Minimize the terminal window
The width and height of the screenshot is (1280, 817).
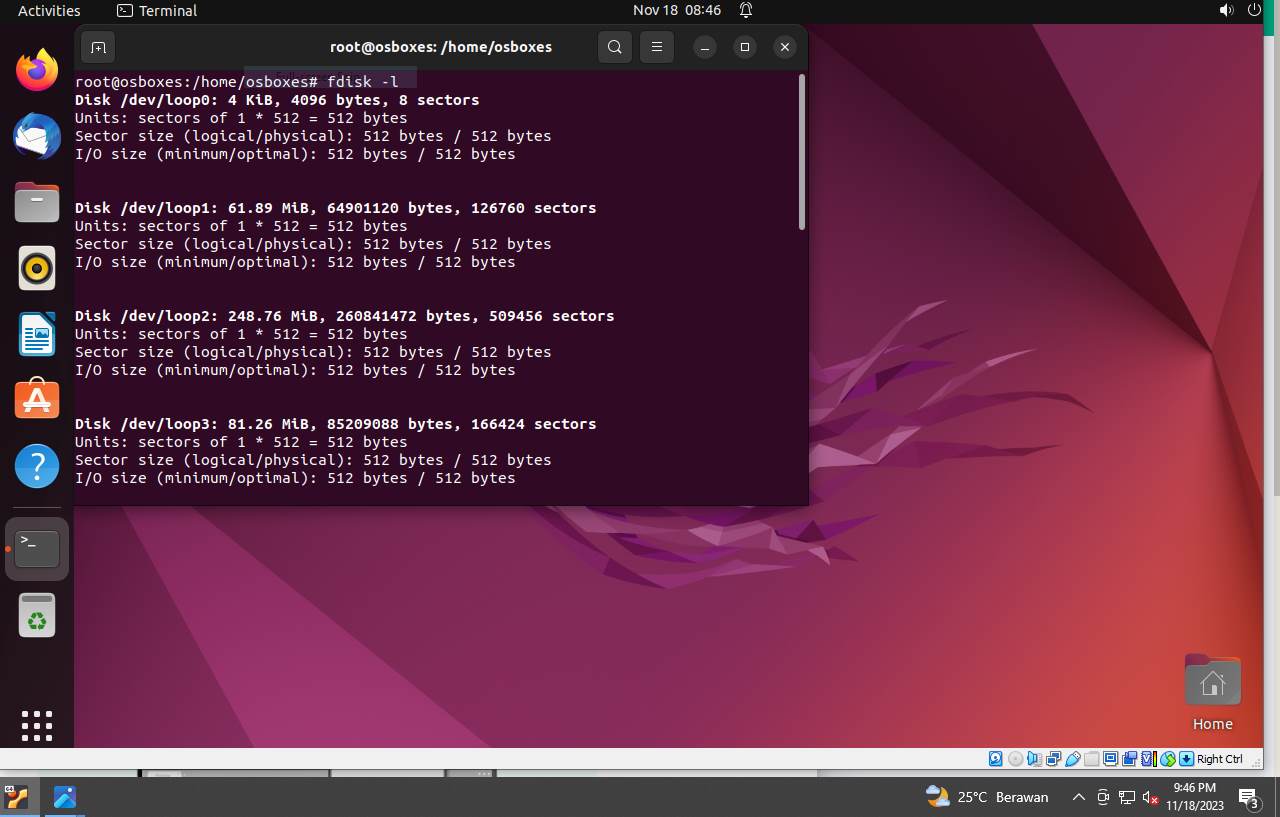click(x=705, y=47)
